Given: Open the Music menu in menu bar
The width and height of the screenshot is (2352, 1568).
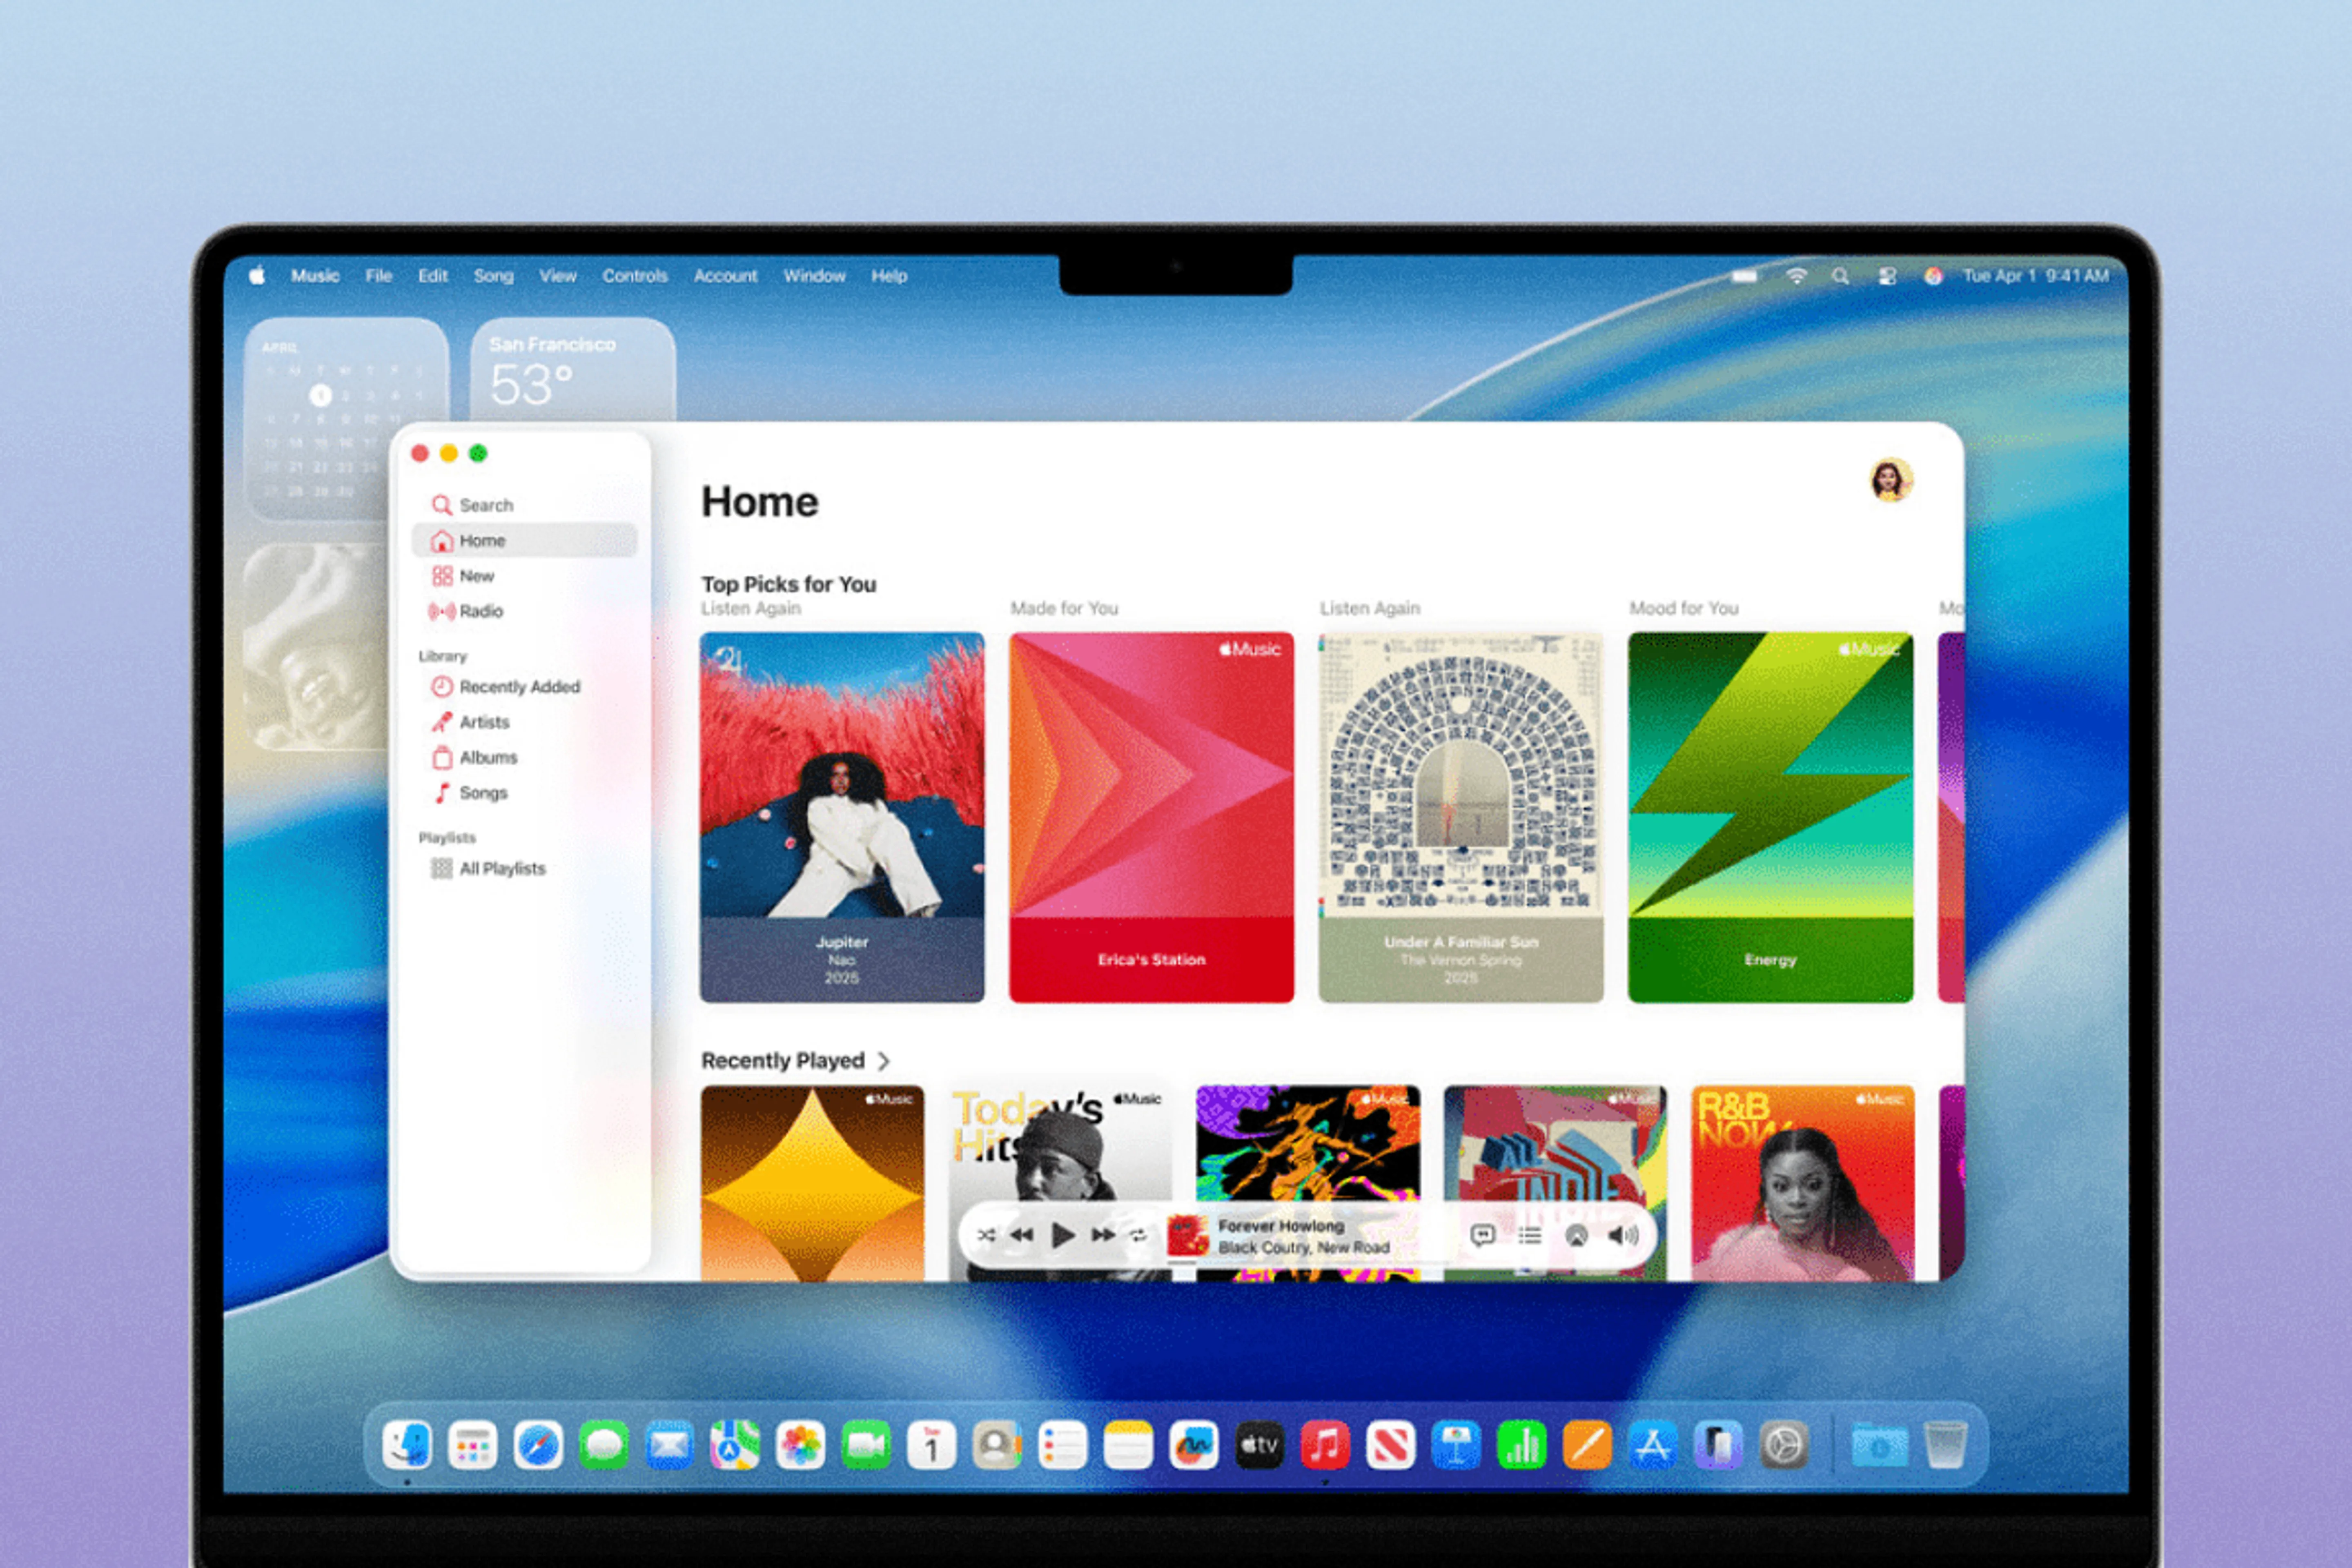Looking at the screenshot, I should pyautogui.click(x=315, y=276).
